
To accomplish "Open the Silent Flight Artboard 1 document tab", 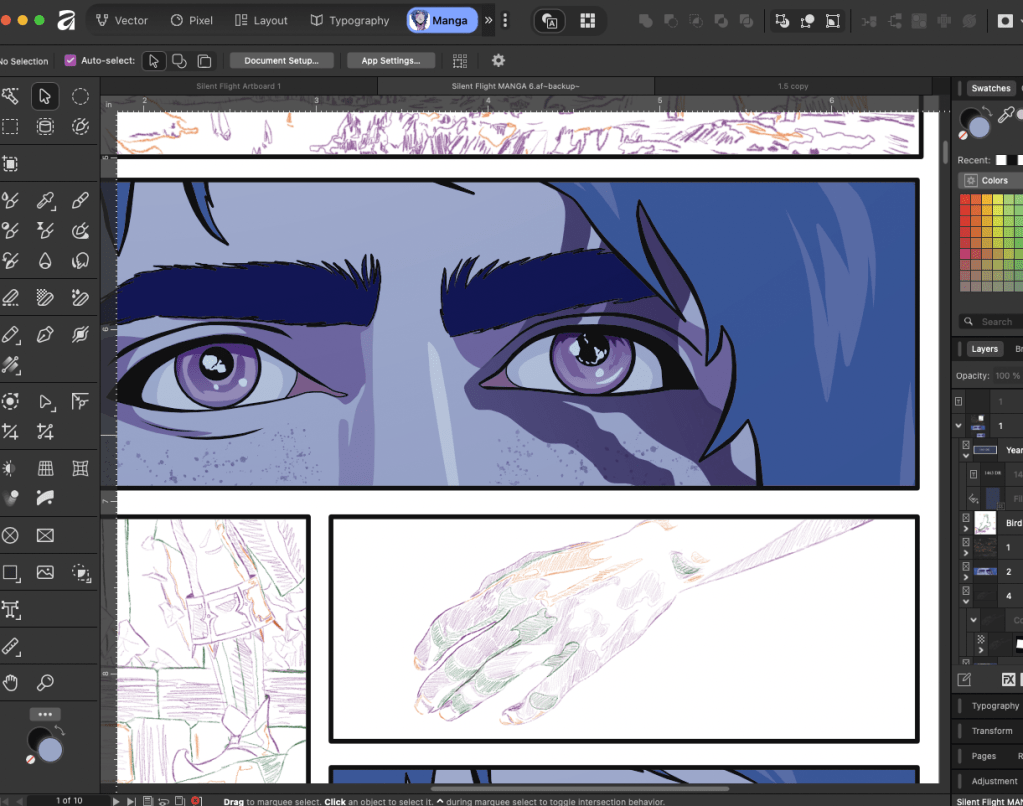I will pos(239,87).
